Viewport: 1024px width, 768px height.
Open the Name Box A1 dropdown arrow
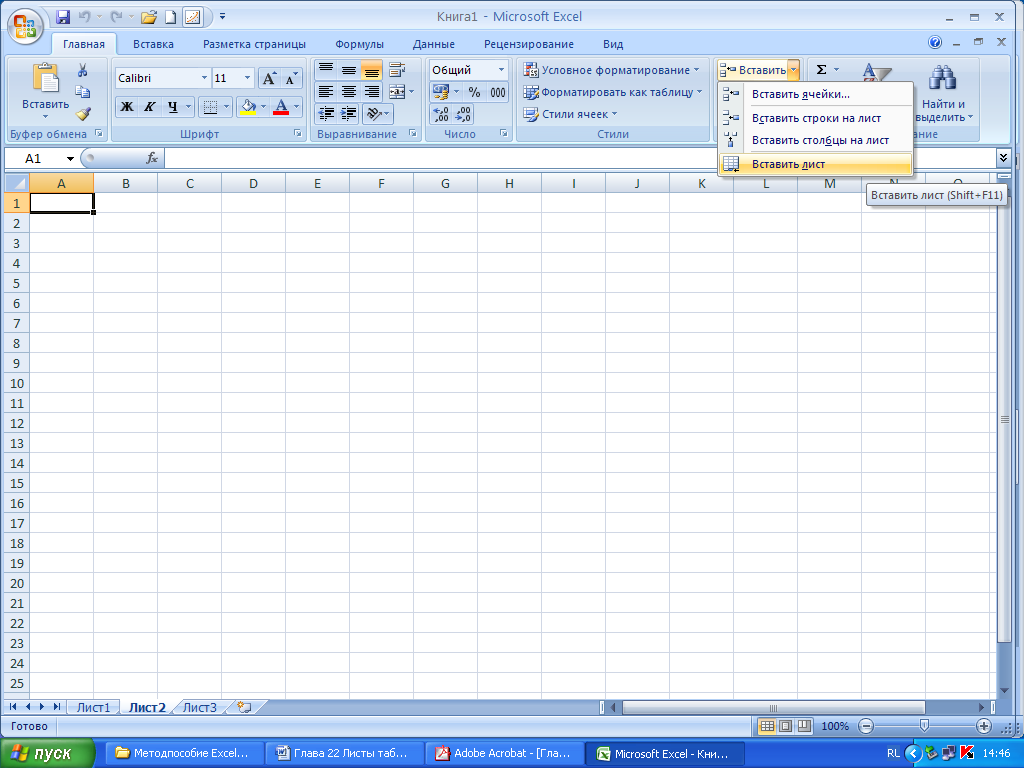point(70,159)
